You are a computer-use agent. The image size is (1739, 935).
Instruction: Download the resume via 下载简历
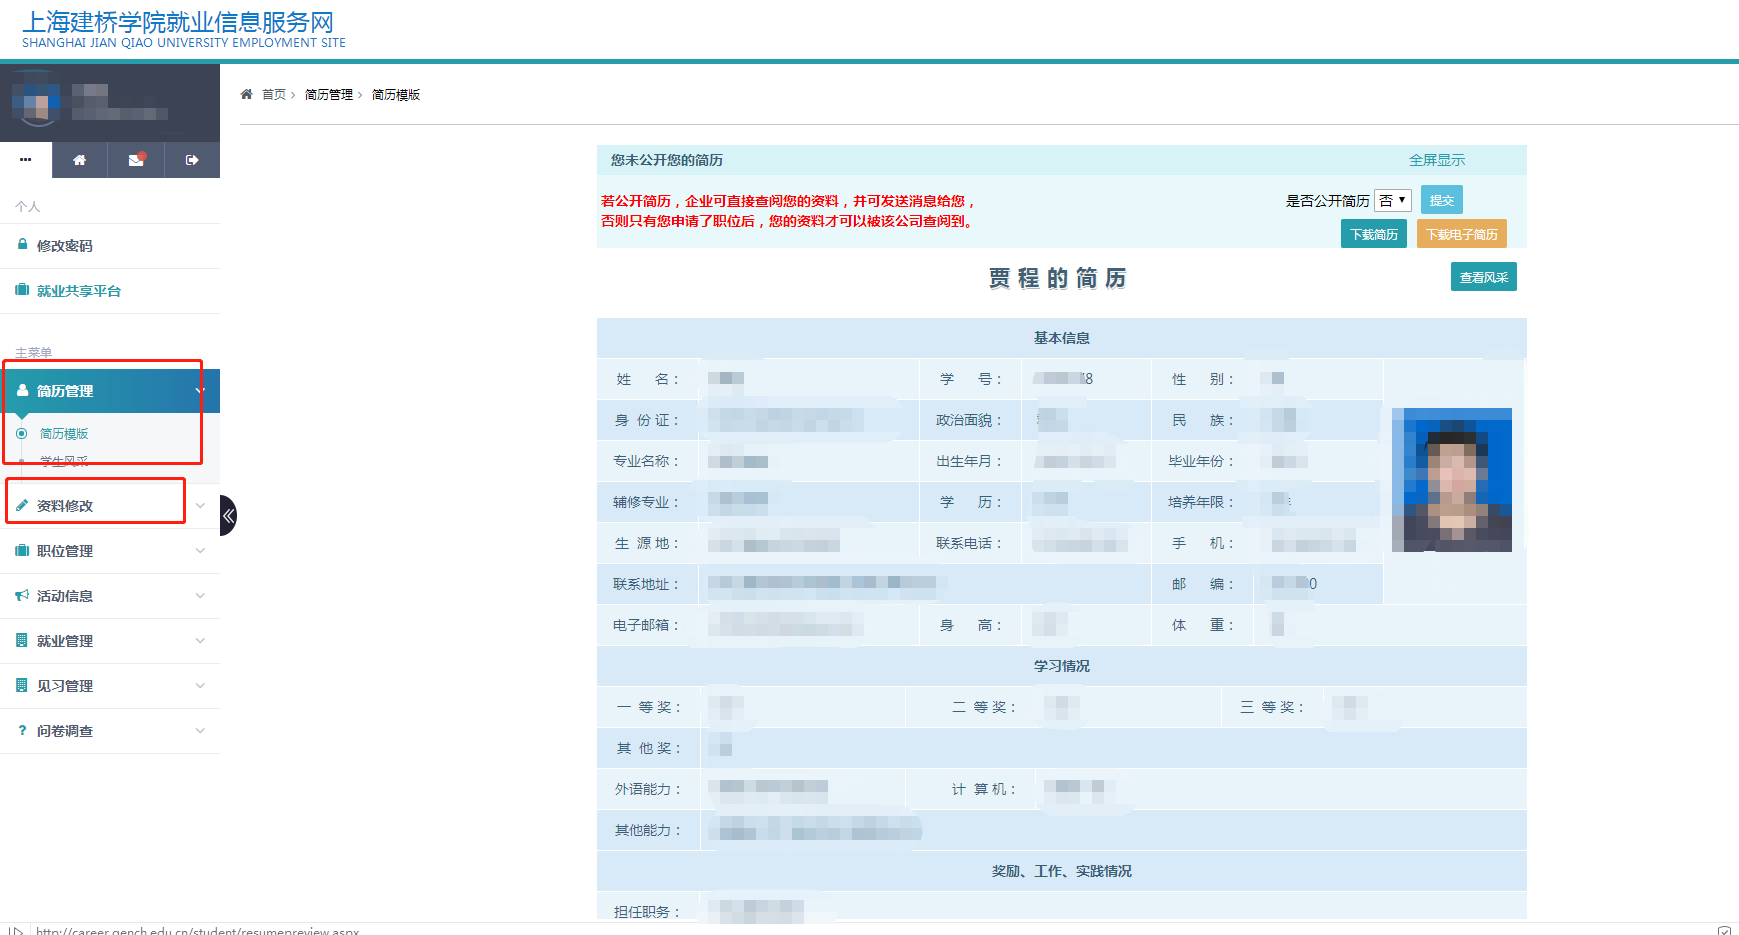(x=1373, y=233)
